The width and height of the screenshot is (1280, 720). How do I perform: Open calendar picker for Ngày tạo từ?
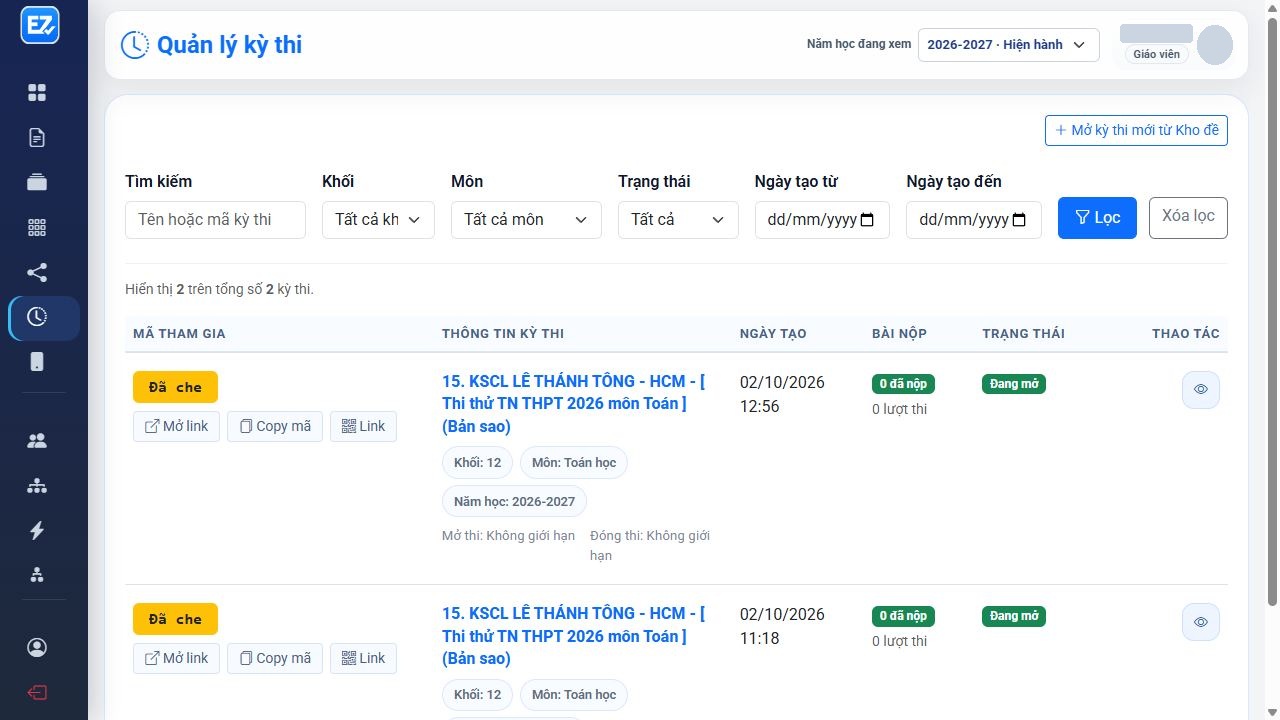pos(867,220)
